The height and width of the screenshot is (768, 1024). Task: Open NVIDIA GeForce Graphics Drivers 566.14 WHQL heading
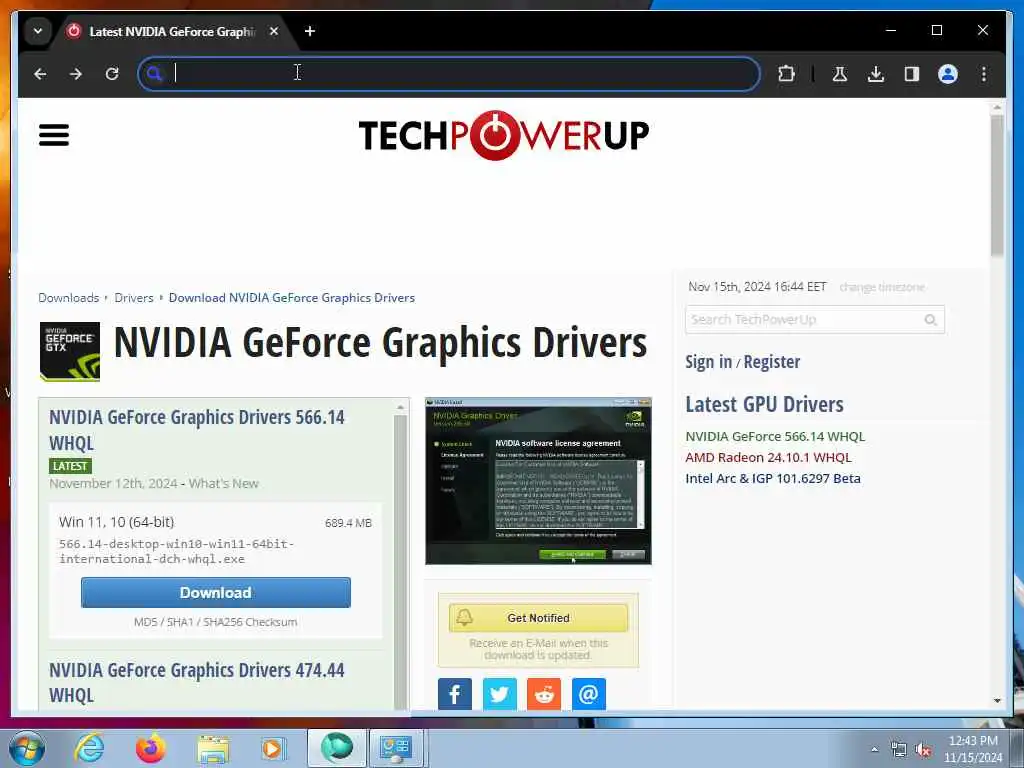click(197, 430)
